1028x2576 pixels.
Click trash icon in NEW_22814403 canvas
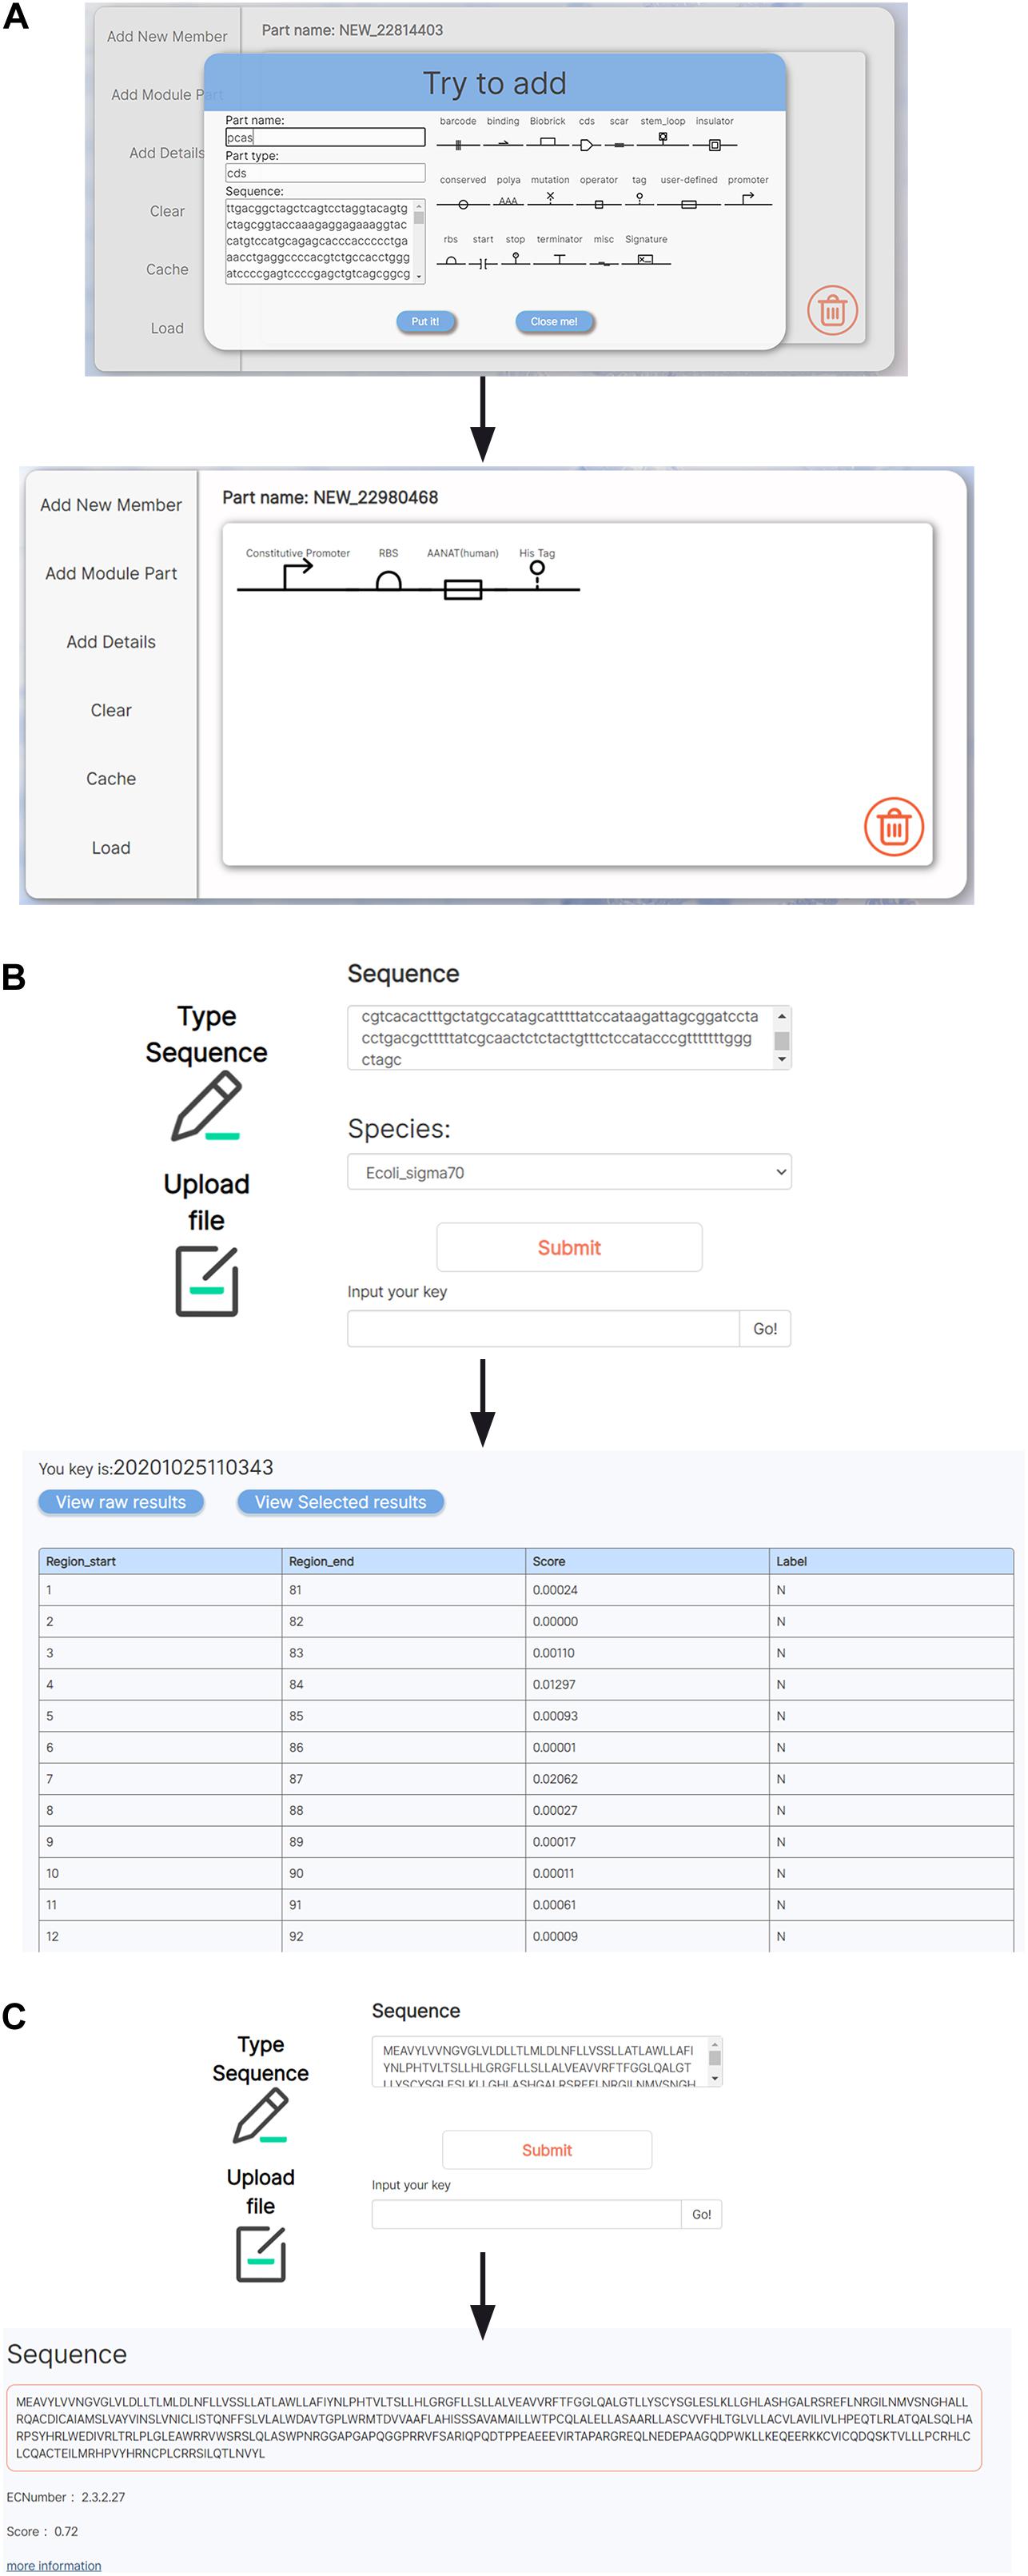(832, 311)
